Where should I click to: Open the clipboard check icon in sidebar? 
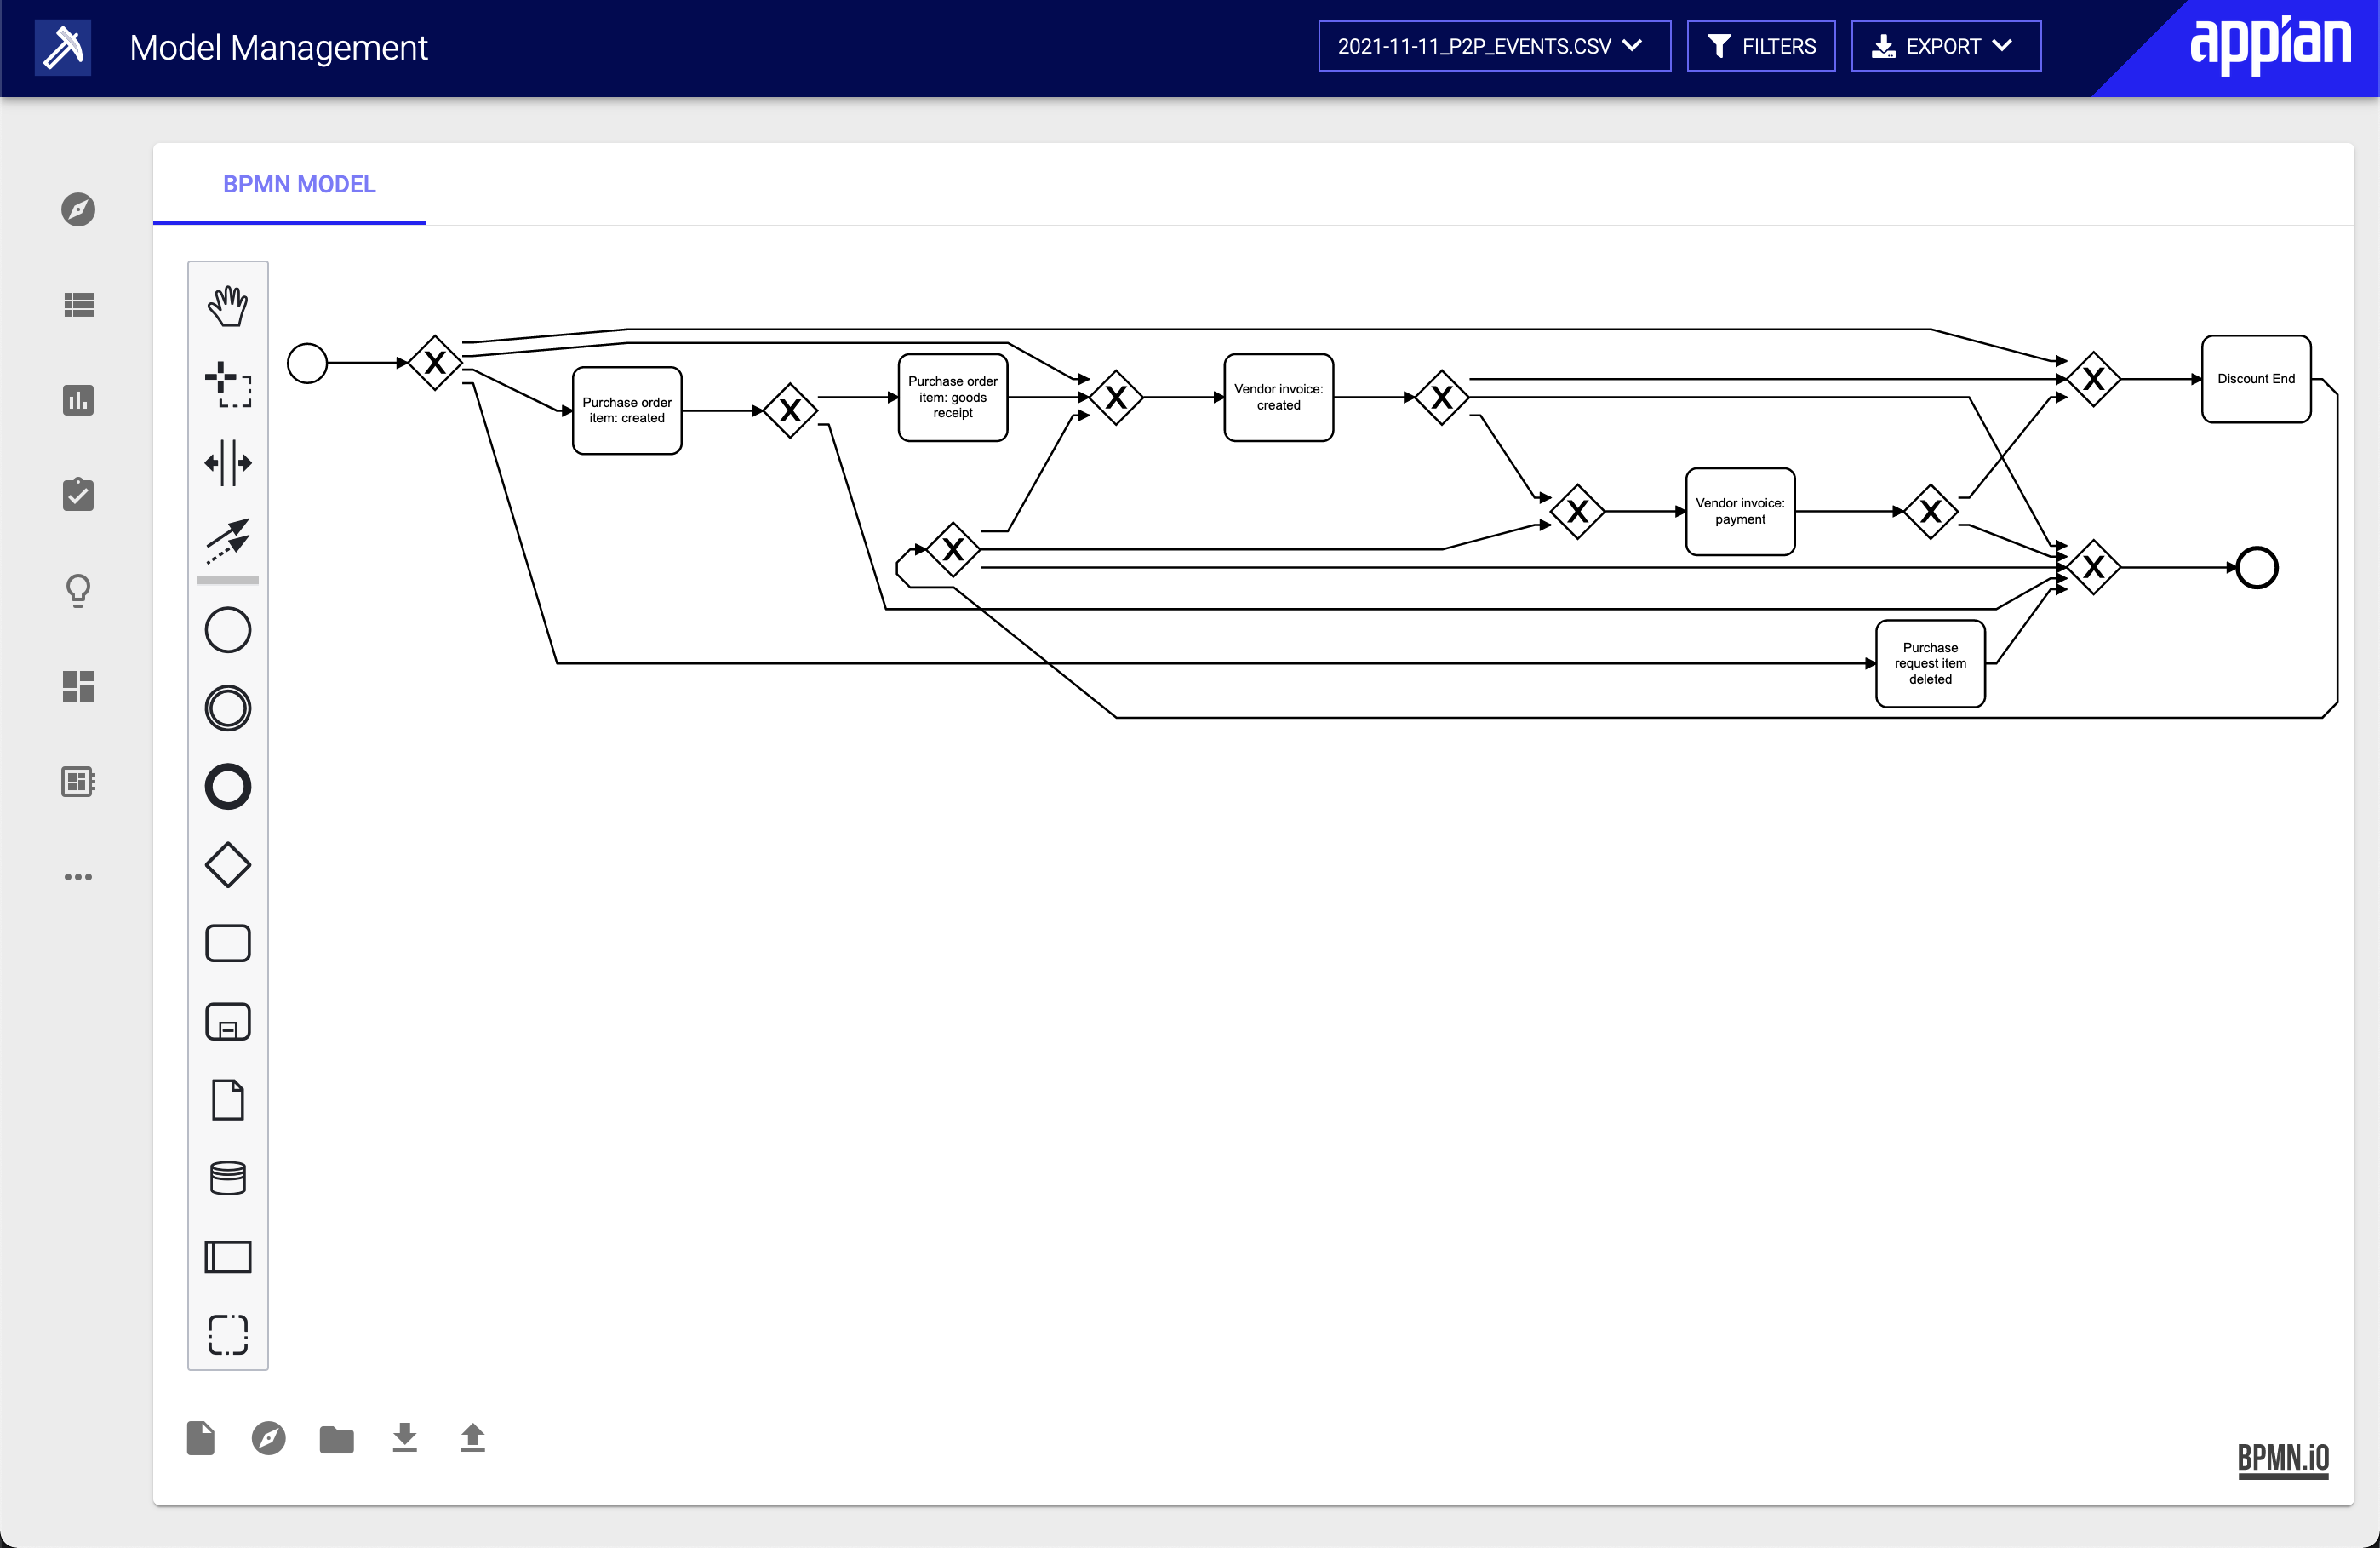click(78, 494)
